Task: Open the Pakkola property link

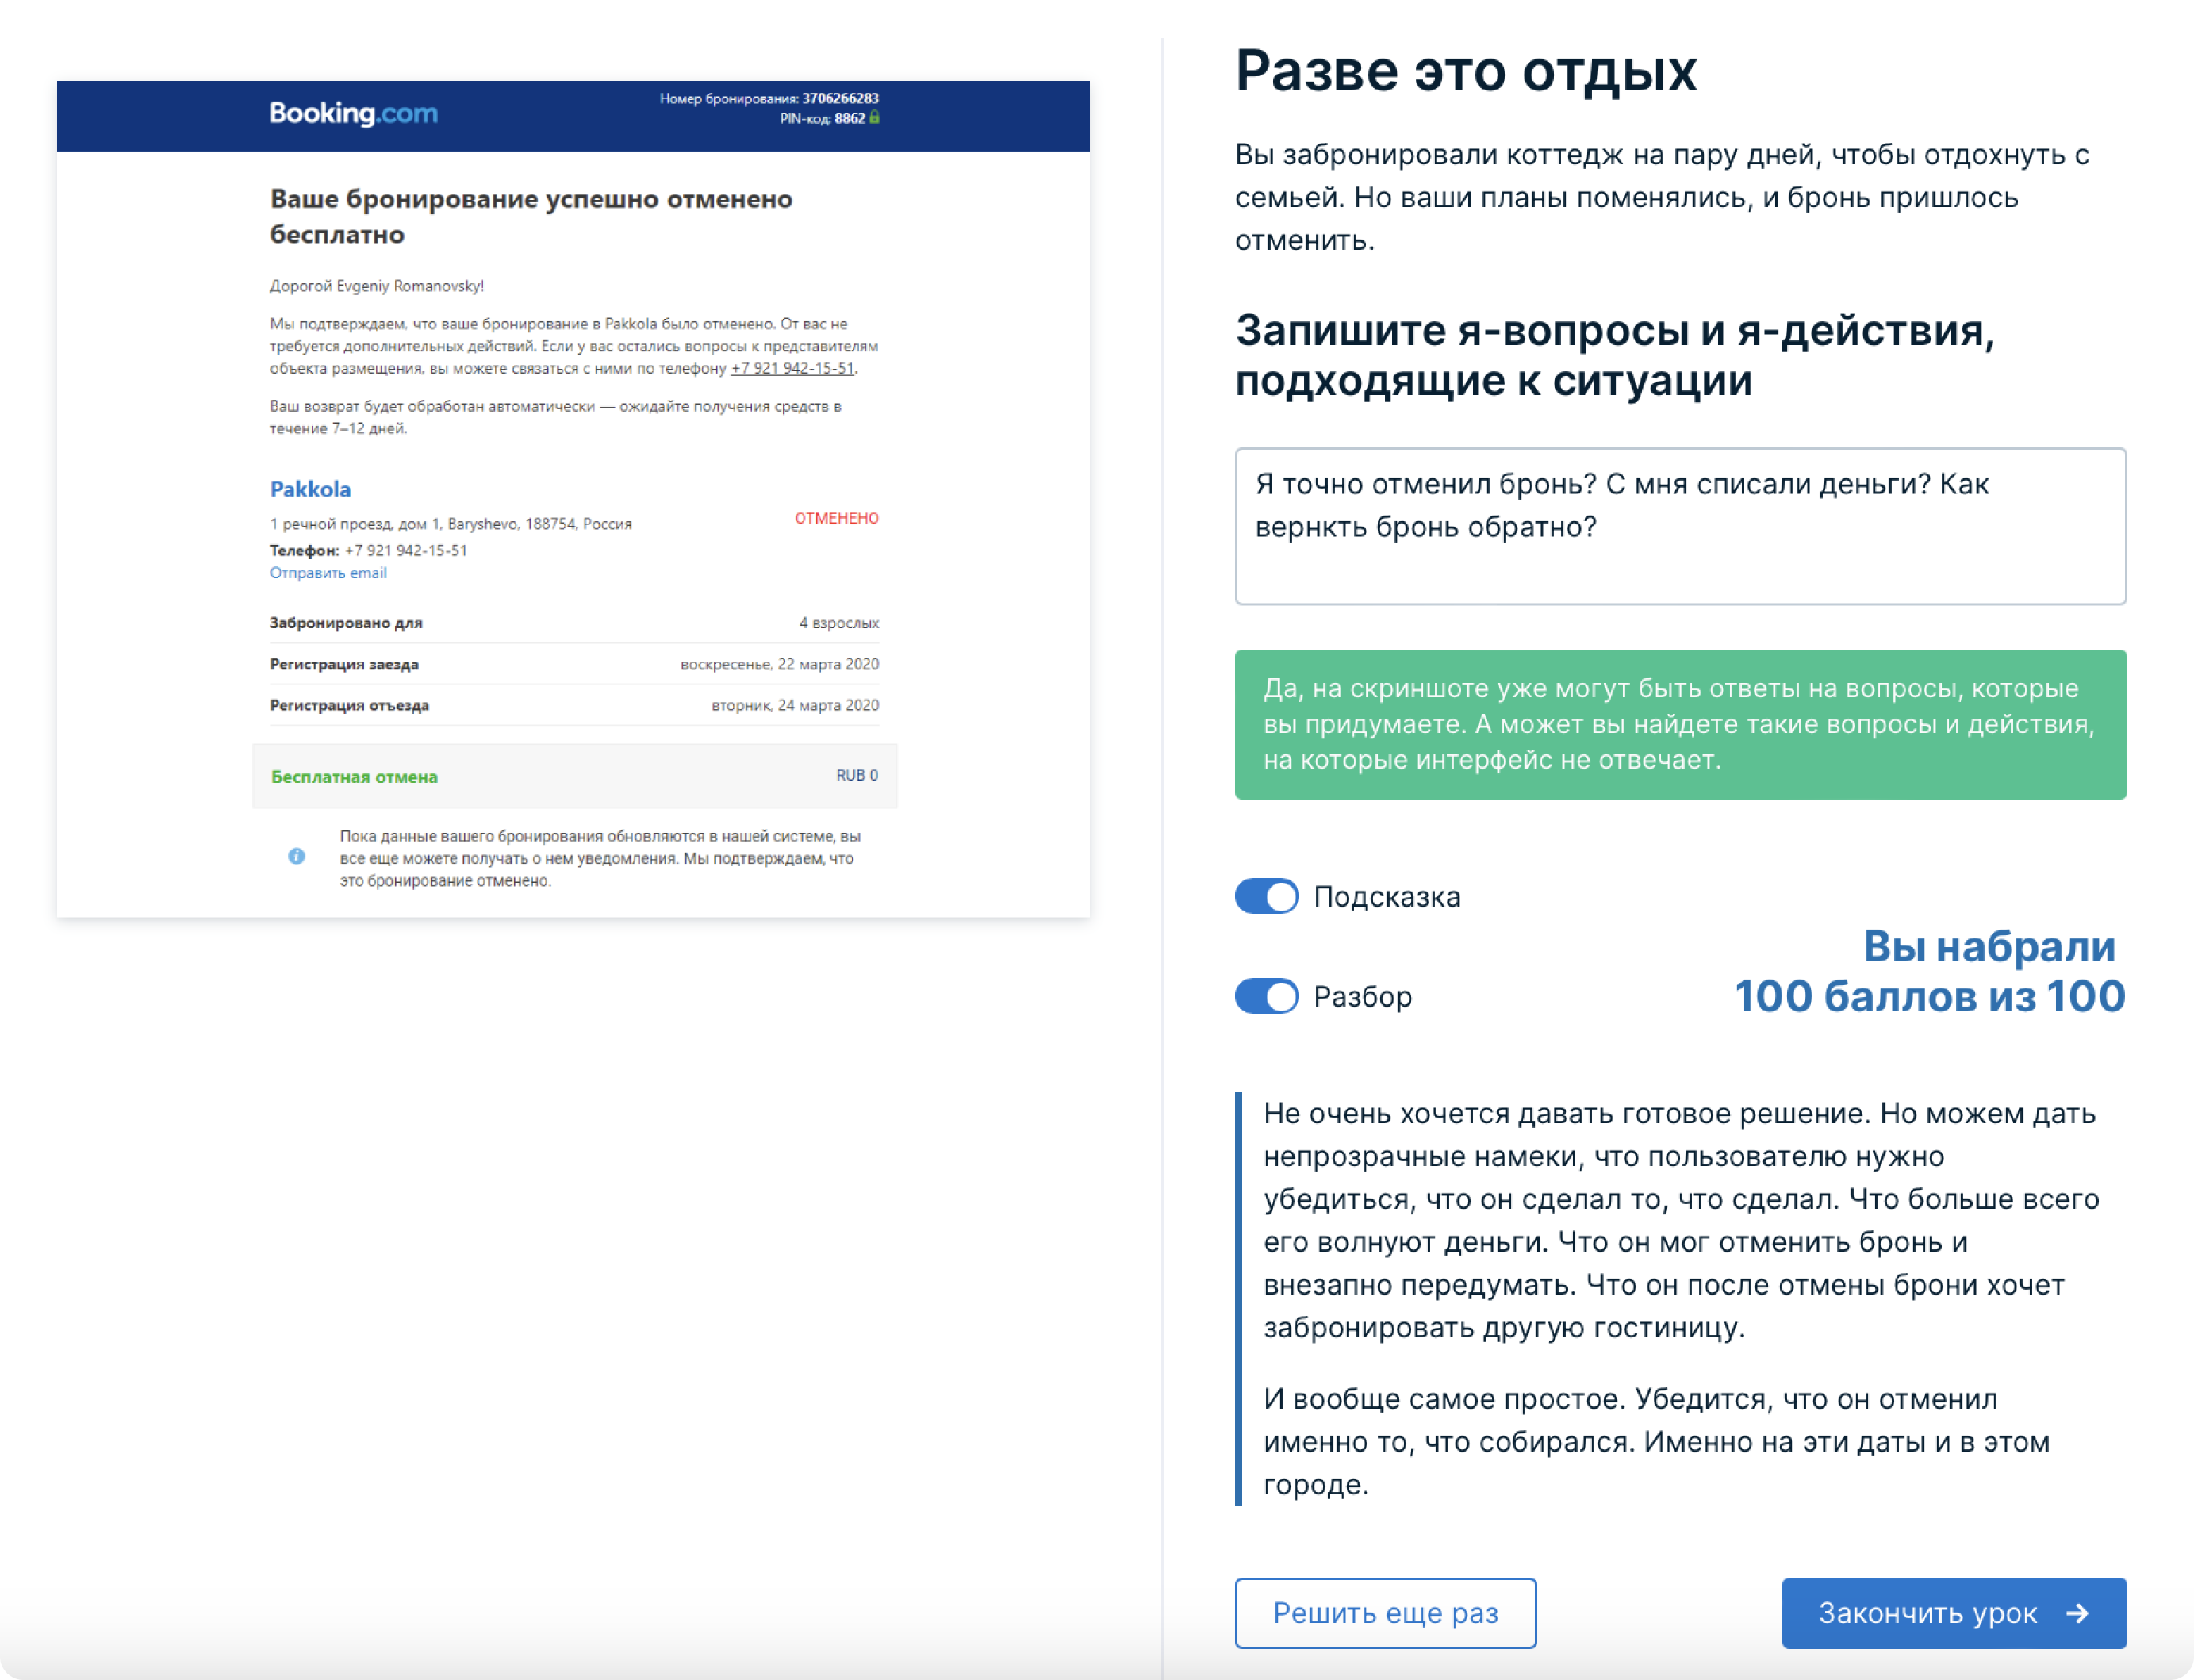Action: click(310, 489)
